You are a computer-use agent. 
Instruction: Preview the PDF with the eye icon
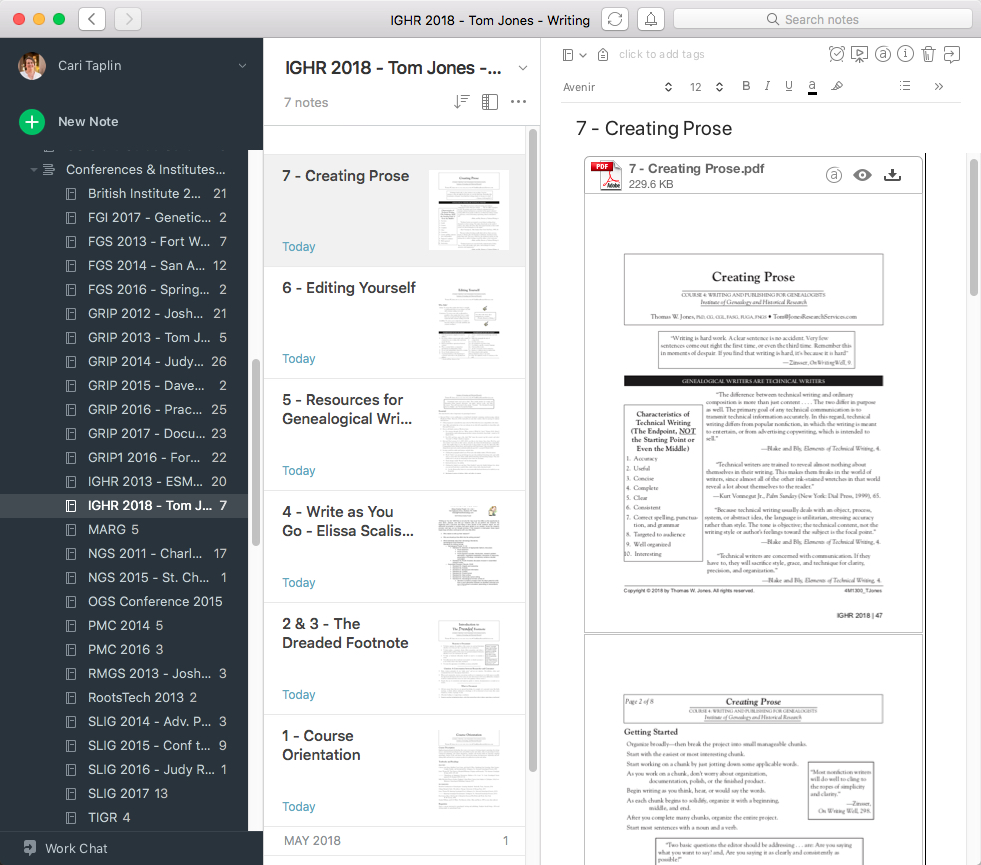(863, 174)
